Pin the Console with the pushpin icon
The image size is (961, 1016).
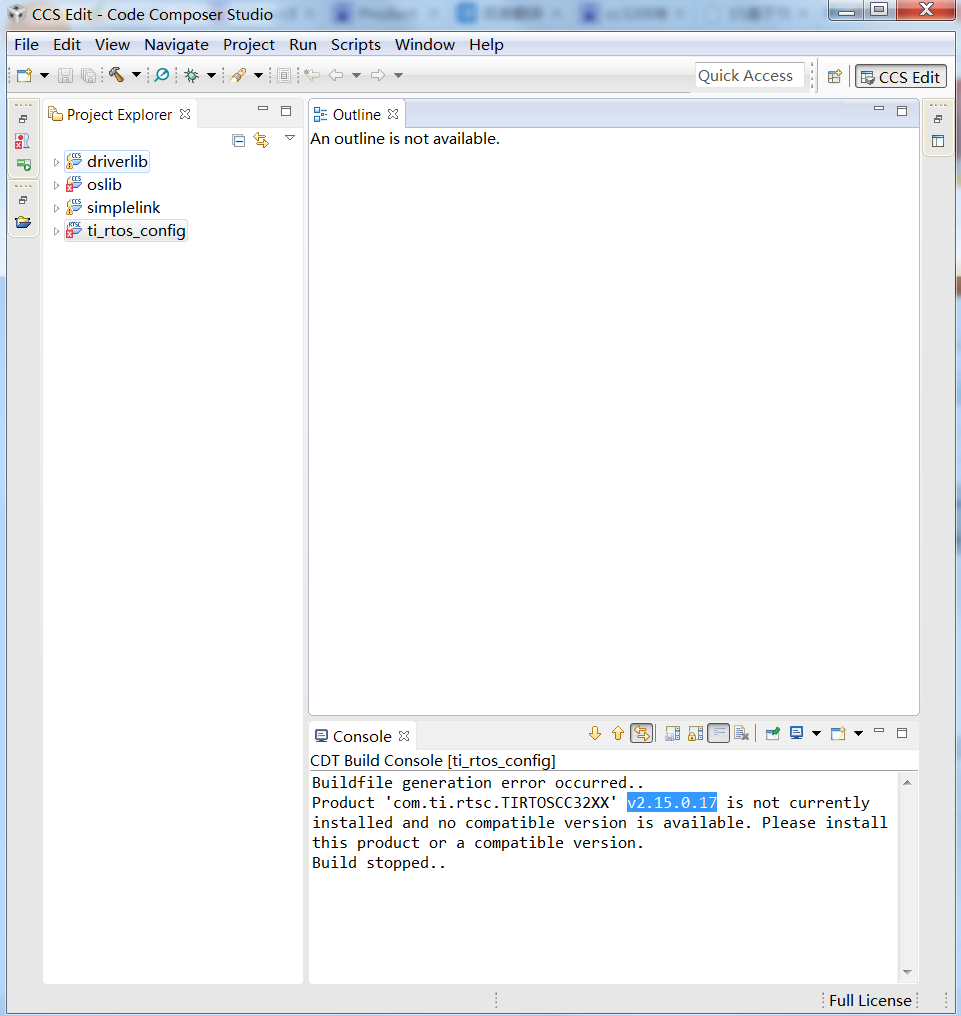pyautogui.click(x=772, y=733)
